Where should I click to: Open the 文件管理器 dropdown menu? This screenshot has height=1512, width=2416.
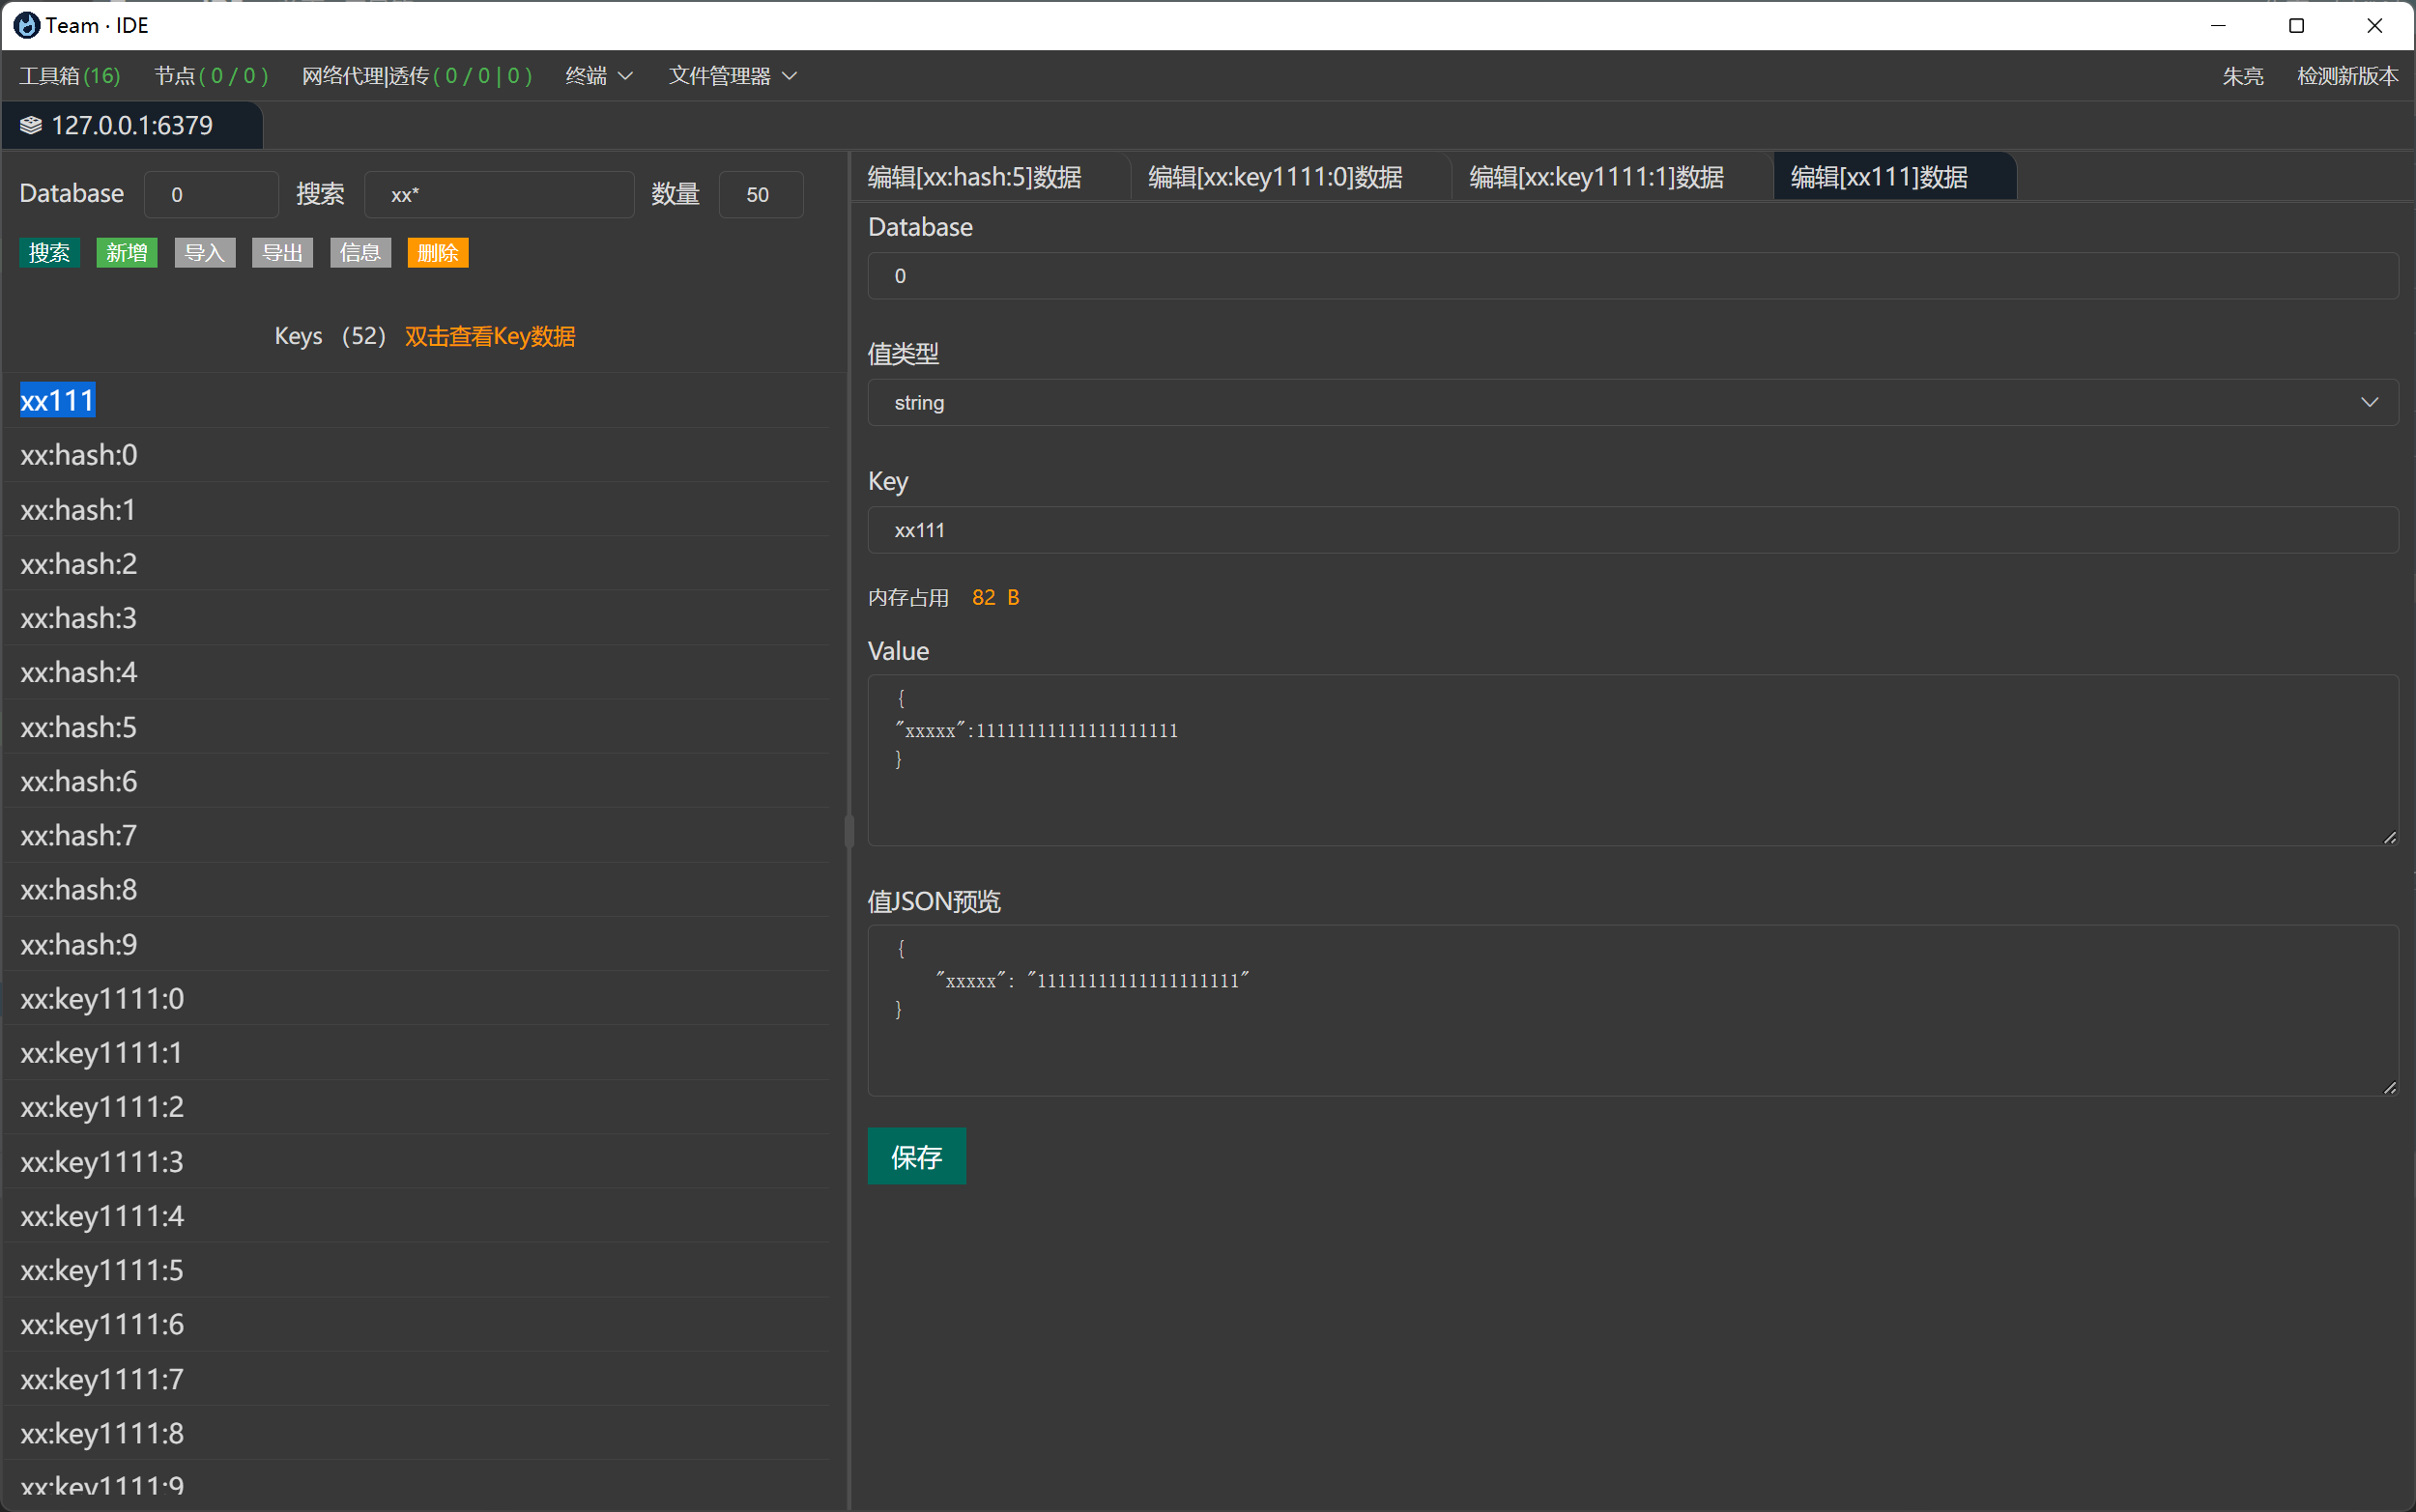[x=732, y=76]
